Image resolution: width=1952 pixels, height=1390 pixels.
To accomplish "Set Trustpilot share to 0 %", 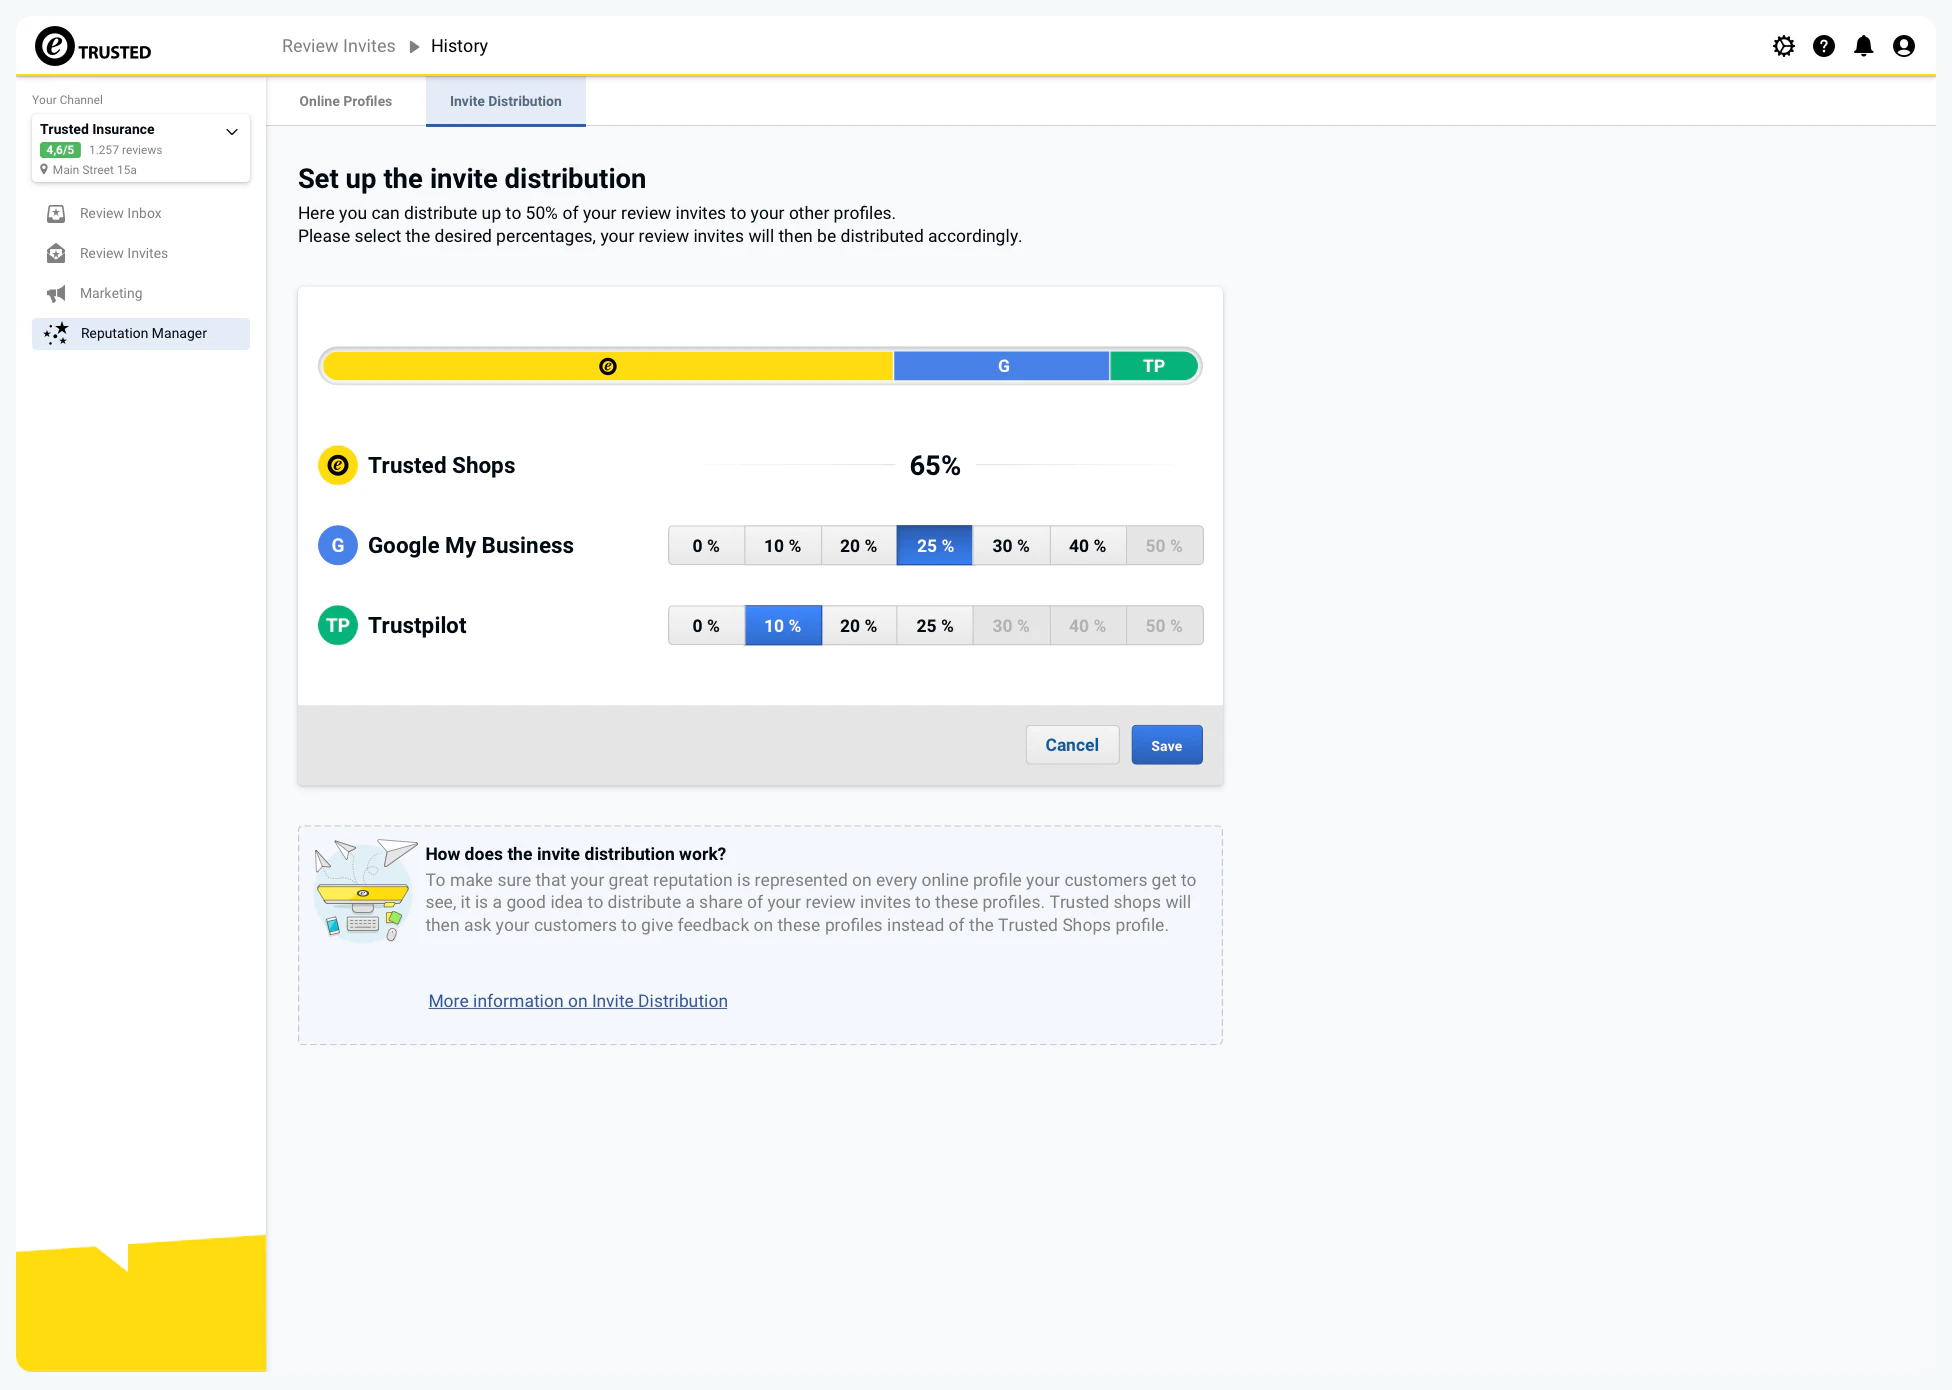I will 706,625.
